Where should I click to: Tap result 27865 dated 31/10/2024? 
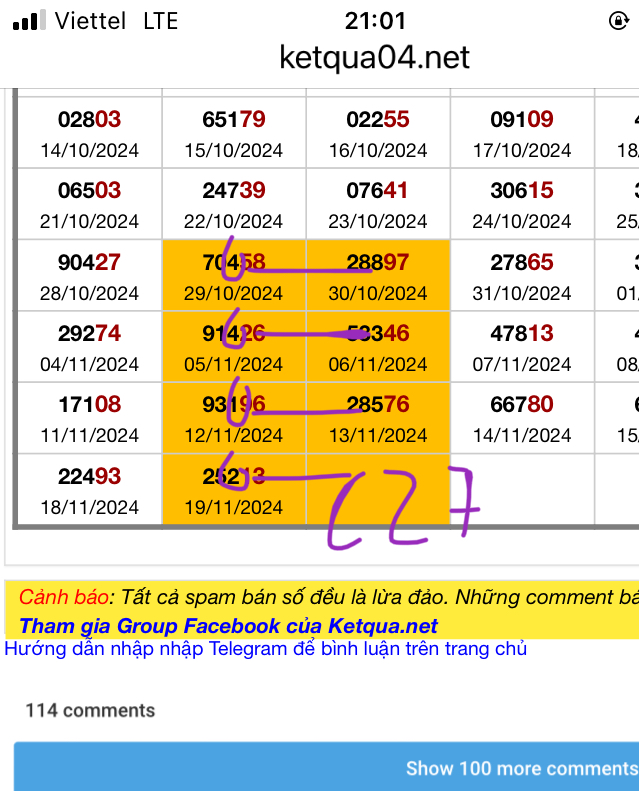point(521,276)
